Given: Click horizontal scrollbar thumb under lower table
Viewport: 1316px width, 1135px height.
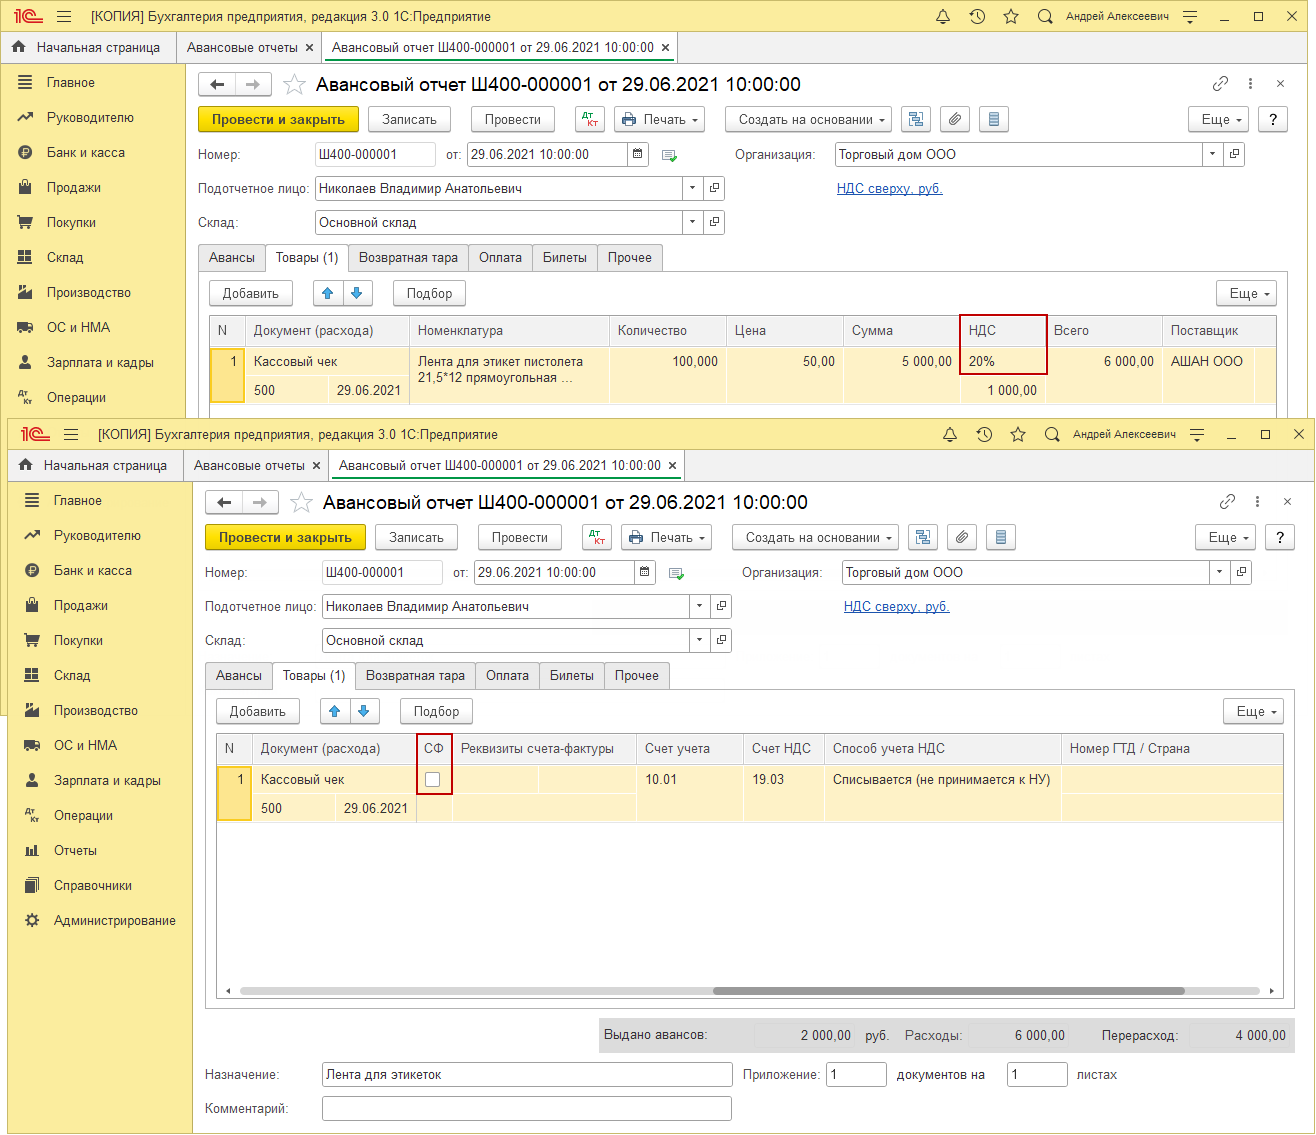Looking at the screenshot, I should coord(949,991).
